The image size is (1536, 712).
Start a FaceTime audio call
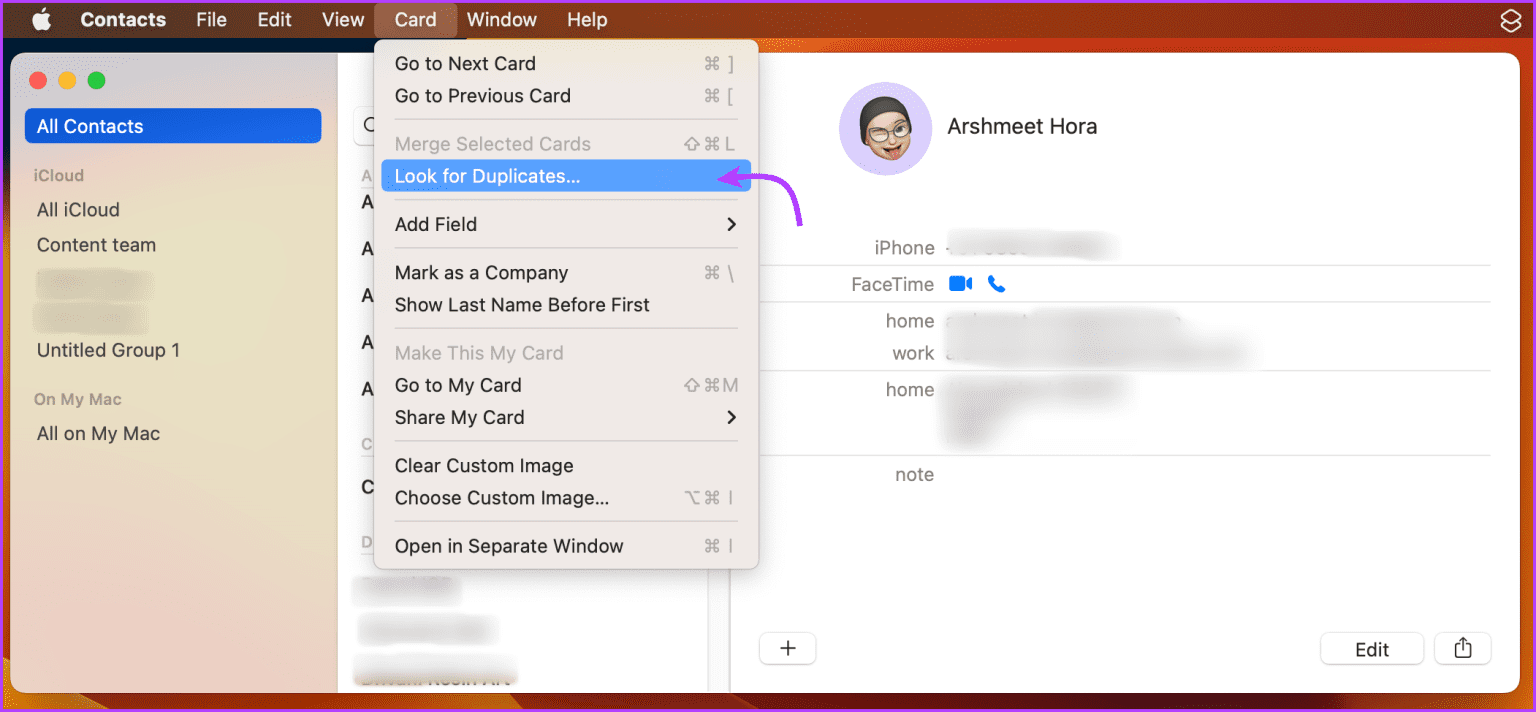click(996, 283)
